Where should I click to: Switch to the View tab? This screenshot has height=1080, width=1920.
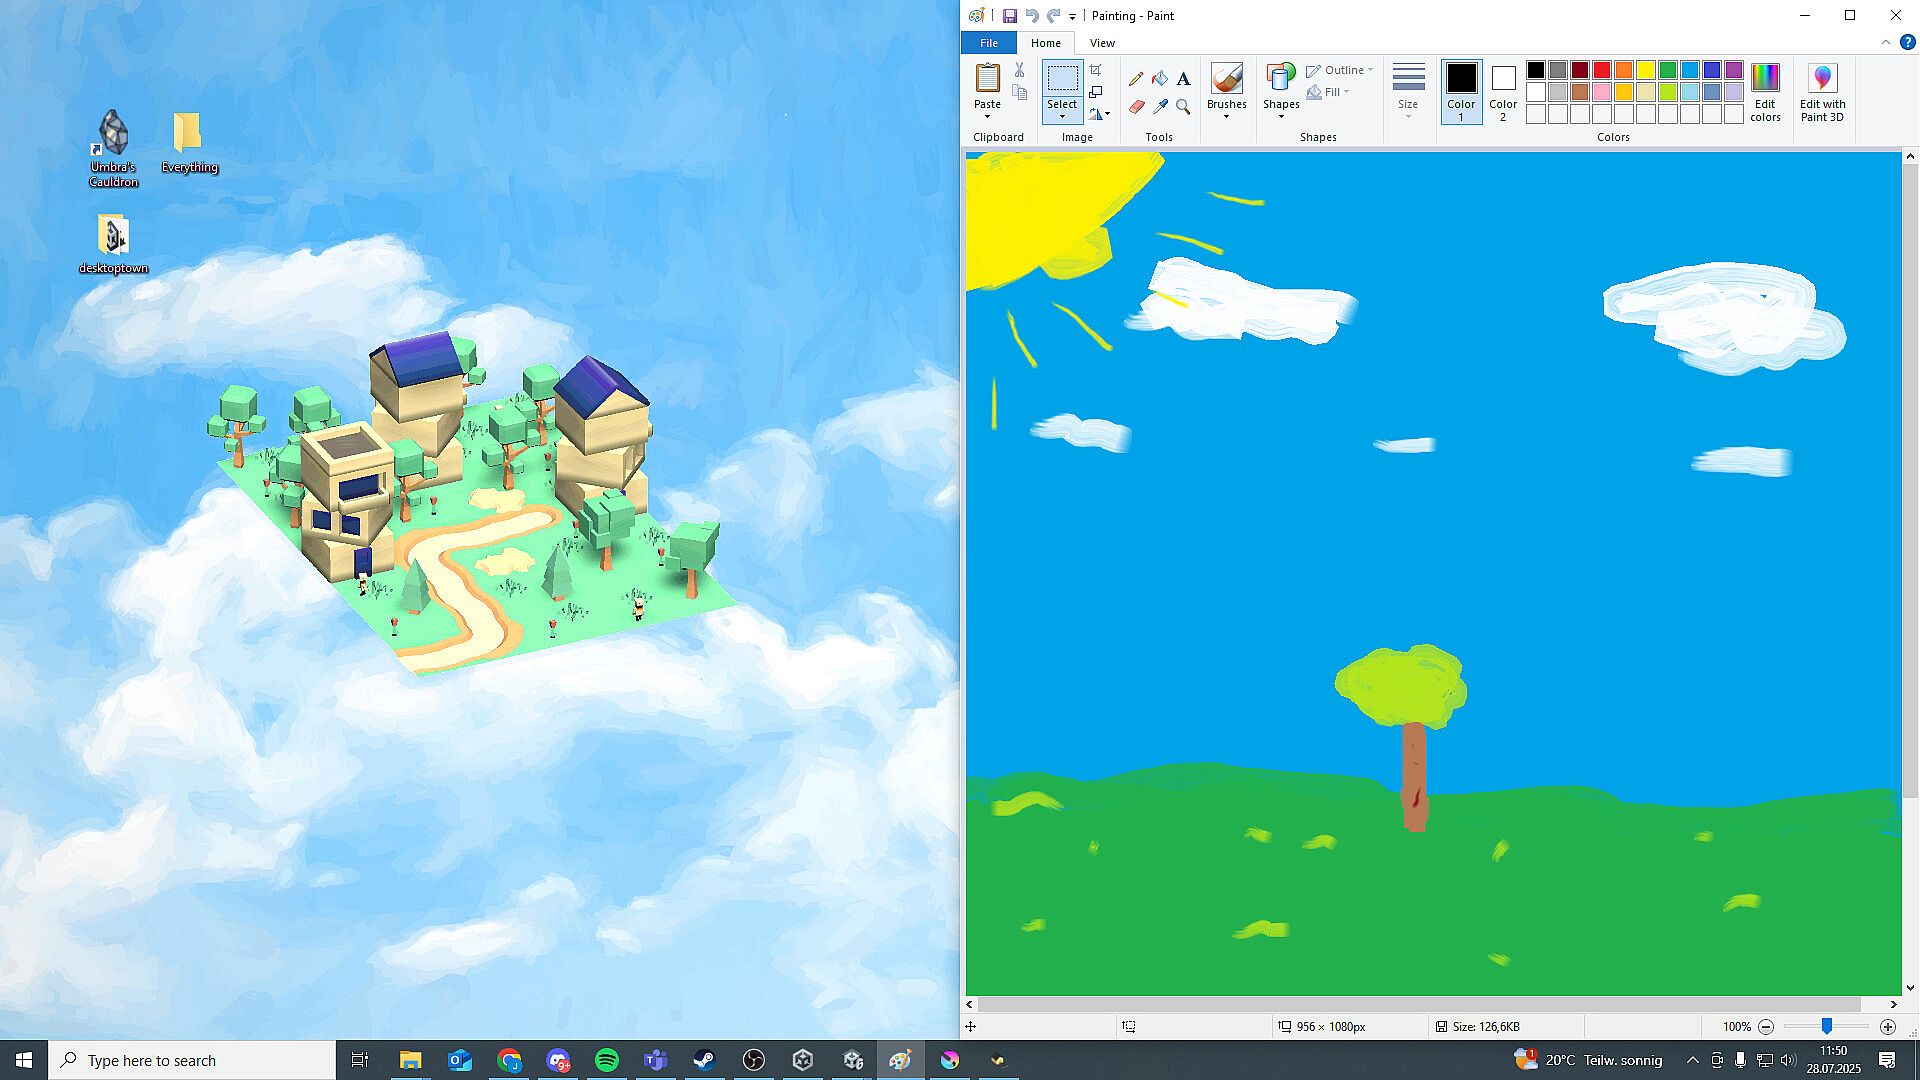pyautogui.click(x=1102, y=43)
